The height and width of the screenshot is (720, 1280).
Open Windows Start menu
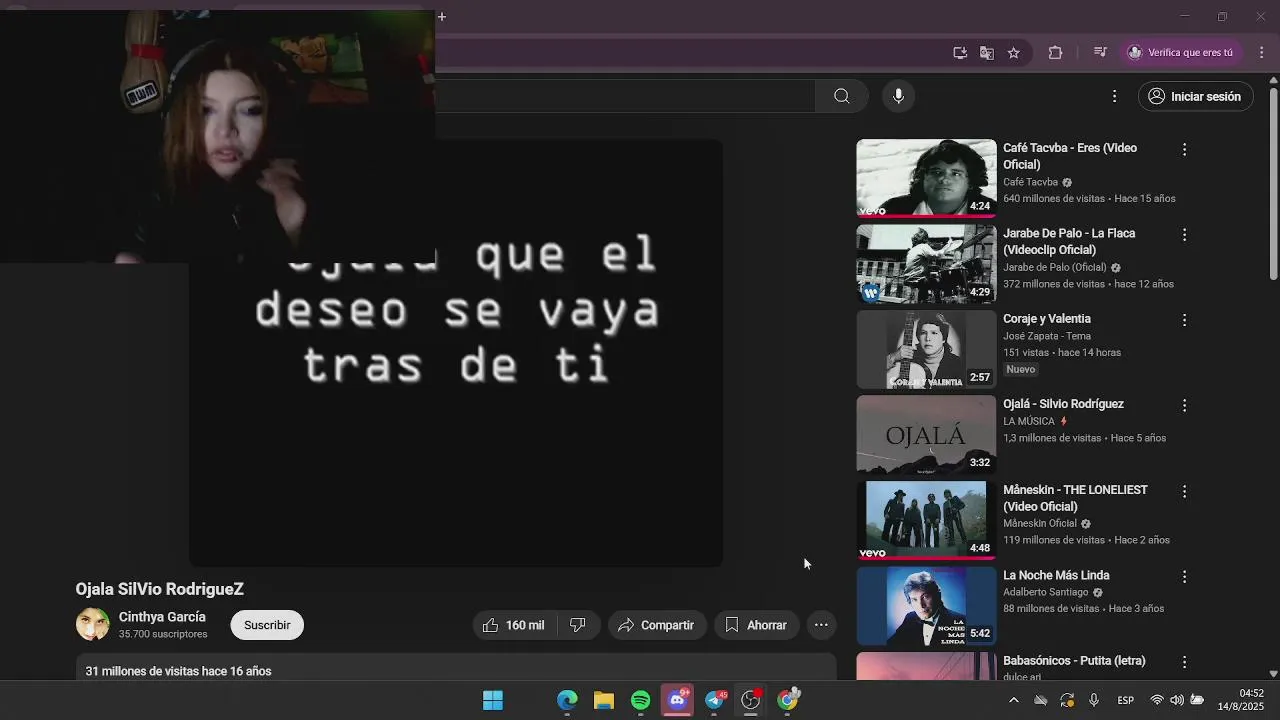(x=493, y=700)
